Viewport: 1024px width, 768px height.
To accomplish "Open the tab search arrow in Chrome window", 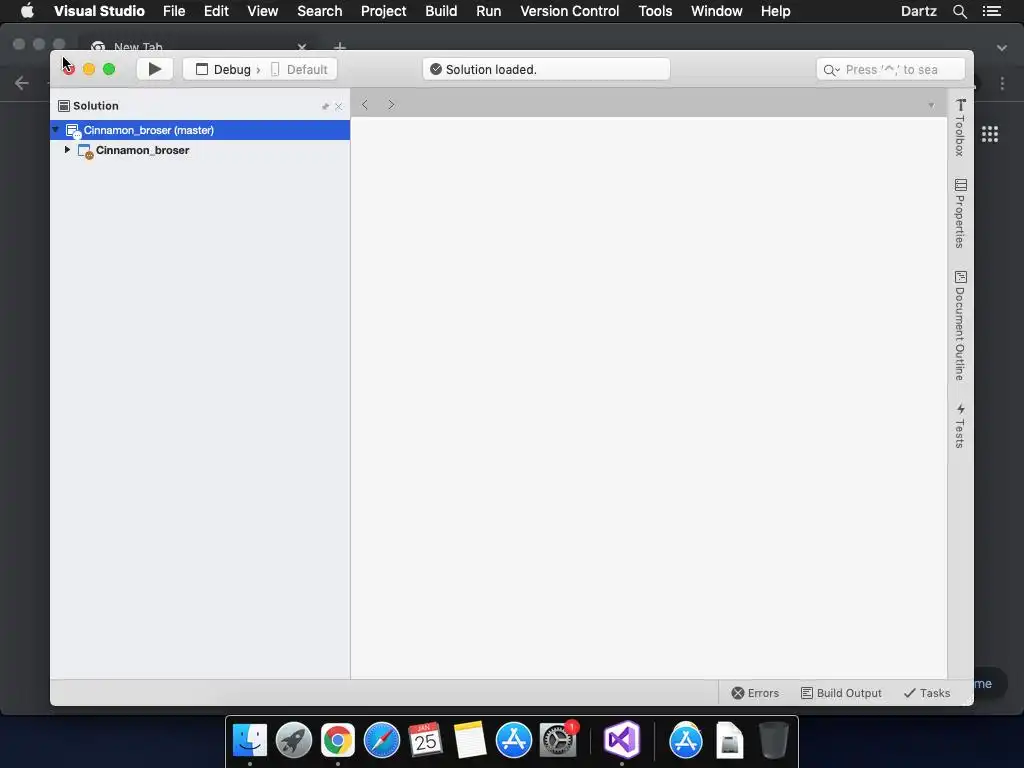I will point(1001,48).
